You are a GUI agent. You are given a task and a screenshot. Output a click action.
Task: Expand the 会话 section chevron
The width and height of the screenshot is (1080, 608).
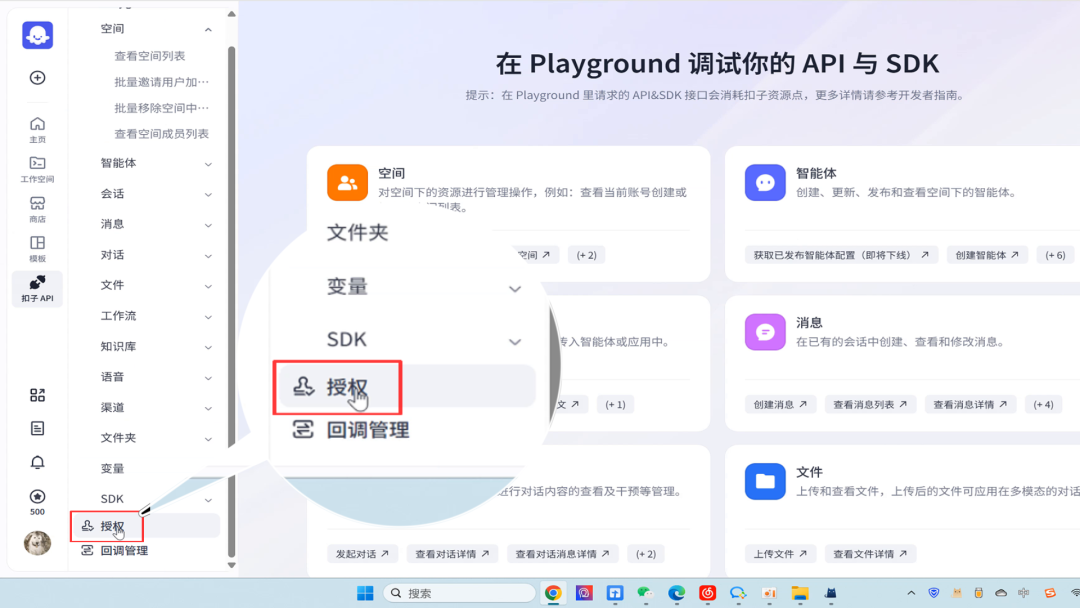[208, 195]
